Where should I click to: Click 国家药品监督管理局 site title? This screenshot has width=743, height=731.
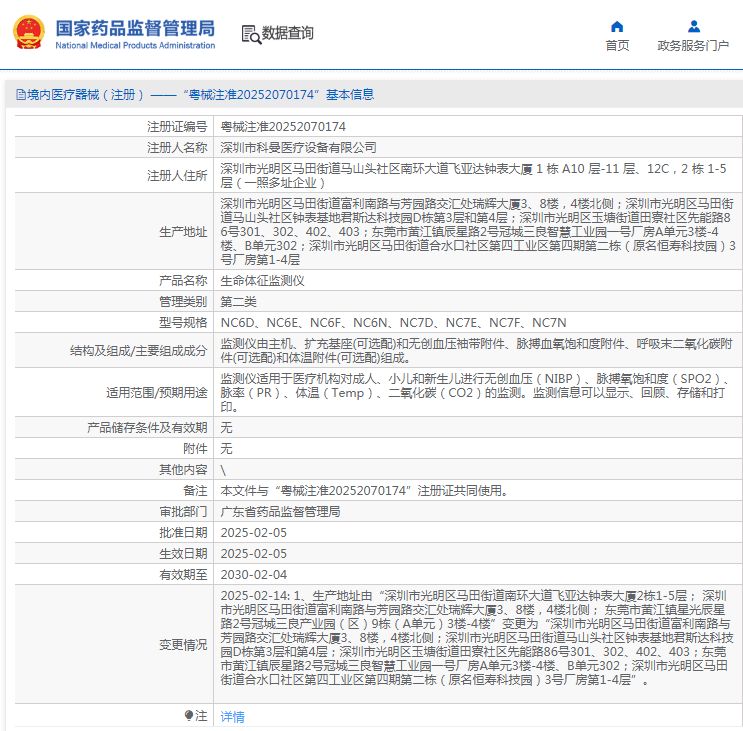point(135,28)
